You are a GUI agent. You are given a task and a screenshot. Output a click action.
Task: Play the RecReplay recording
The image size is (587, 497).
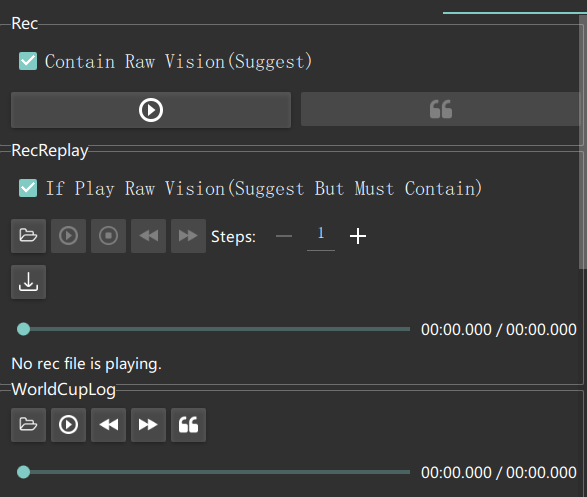[x=69, y=236]
